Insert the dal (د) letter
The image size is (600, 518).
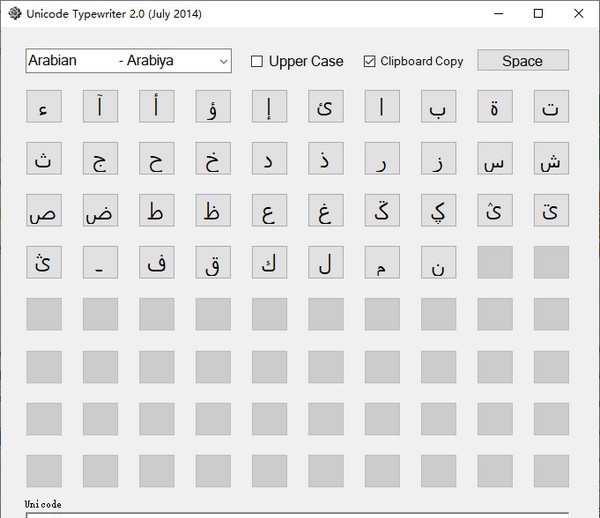(x=269, y=158)
